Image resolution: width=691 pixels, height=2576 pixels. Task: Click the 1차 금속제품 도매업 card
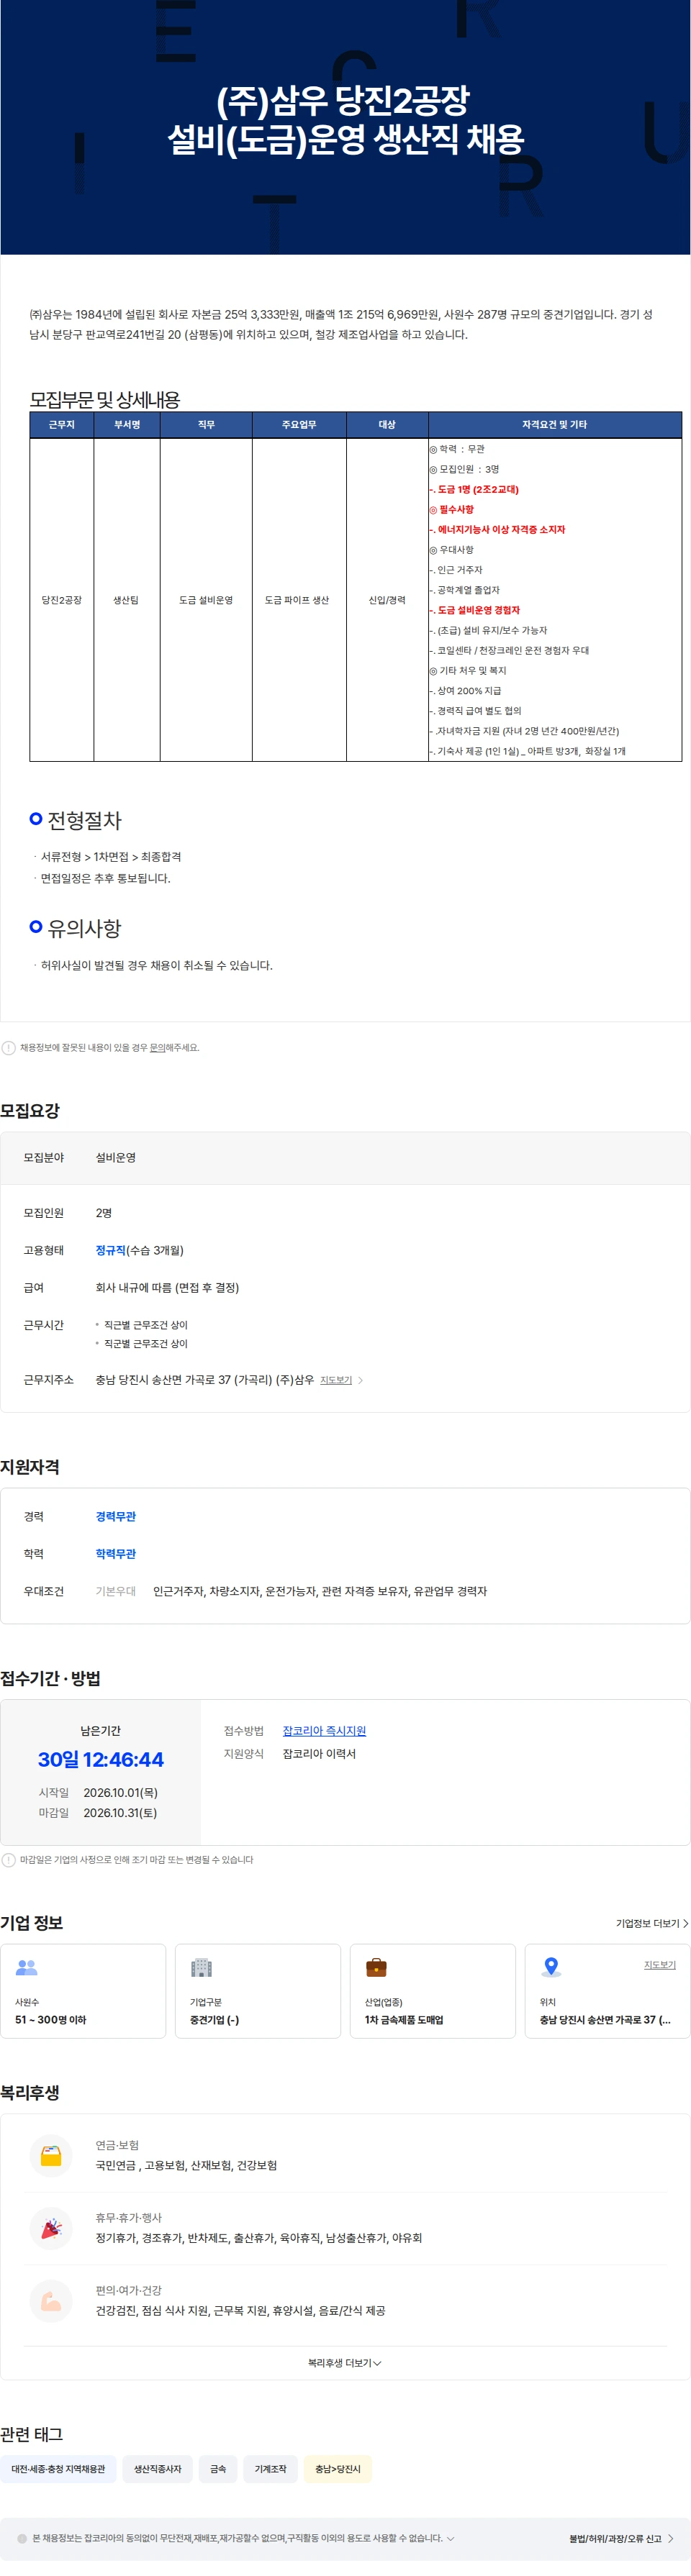click(433, 1991)
